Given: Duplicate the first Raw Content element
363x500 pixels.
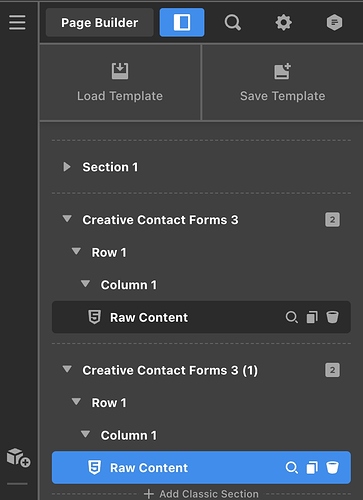Looking at the screenshot, I should (312, 317).
